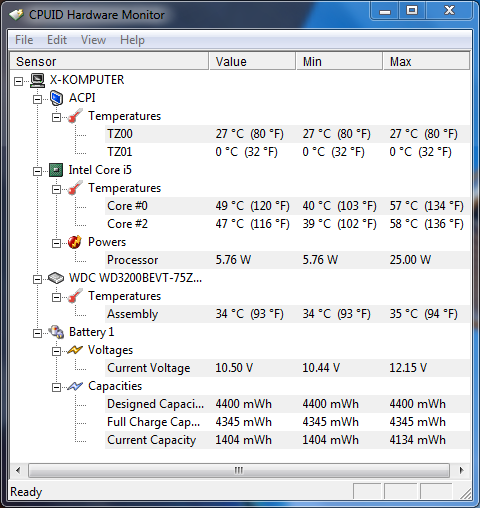Image resolution: width=480 pixels, height=508 pixels.
Task: Click the Sensor column header
Action: point(109,61)
